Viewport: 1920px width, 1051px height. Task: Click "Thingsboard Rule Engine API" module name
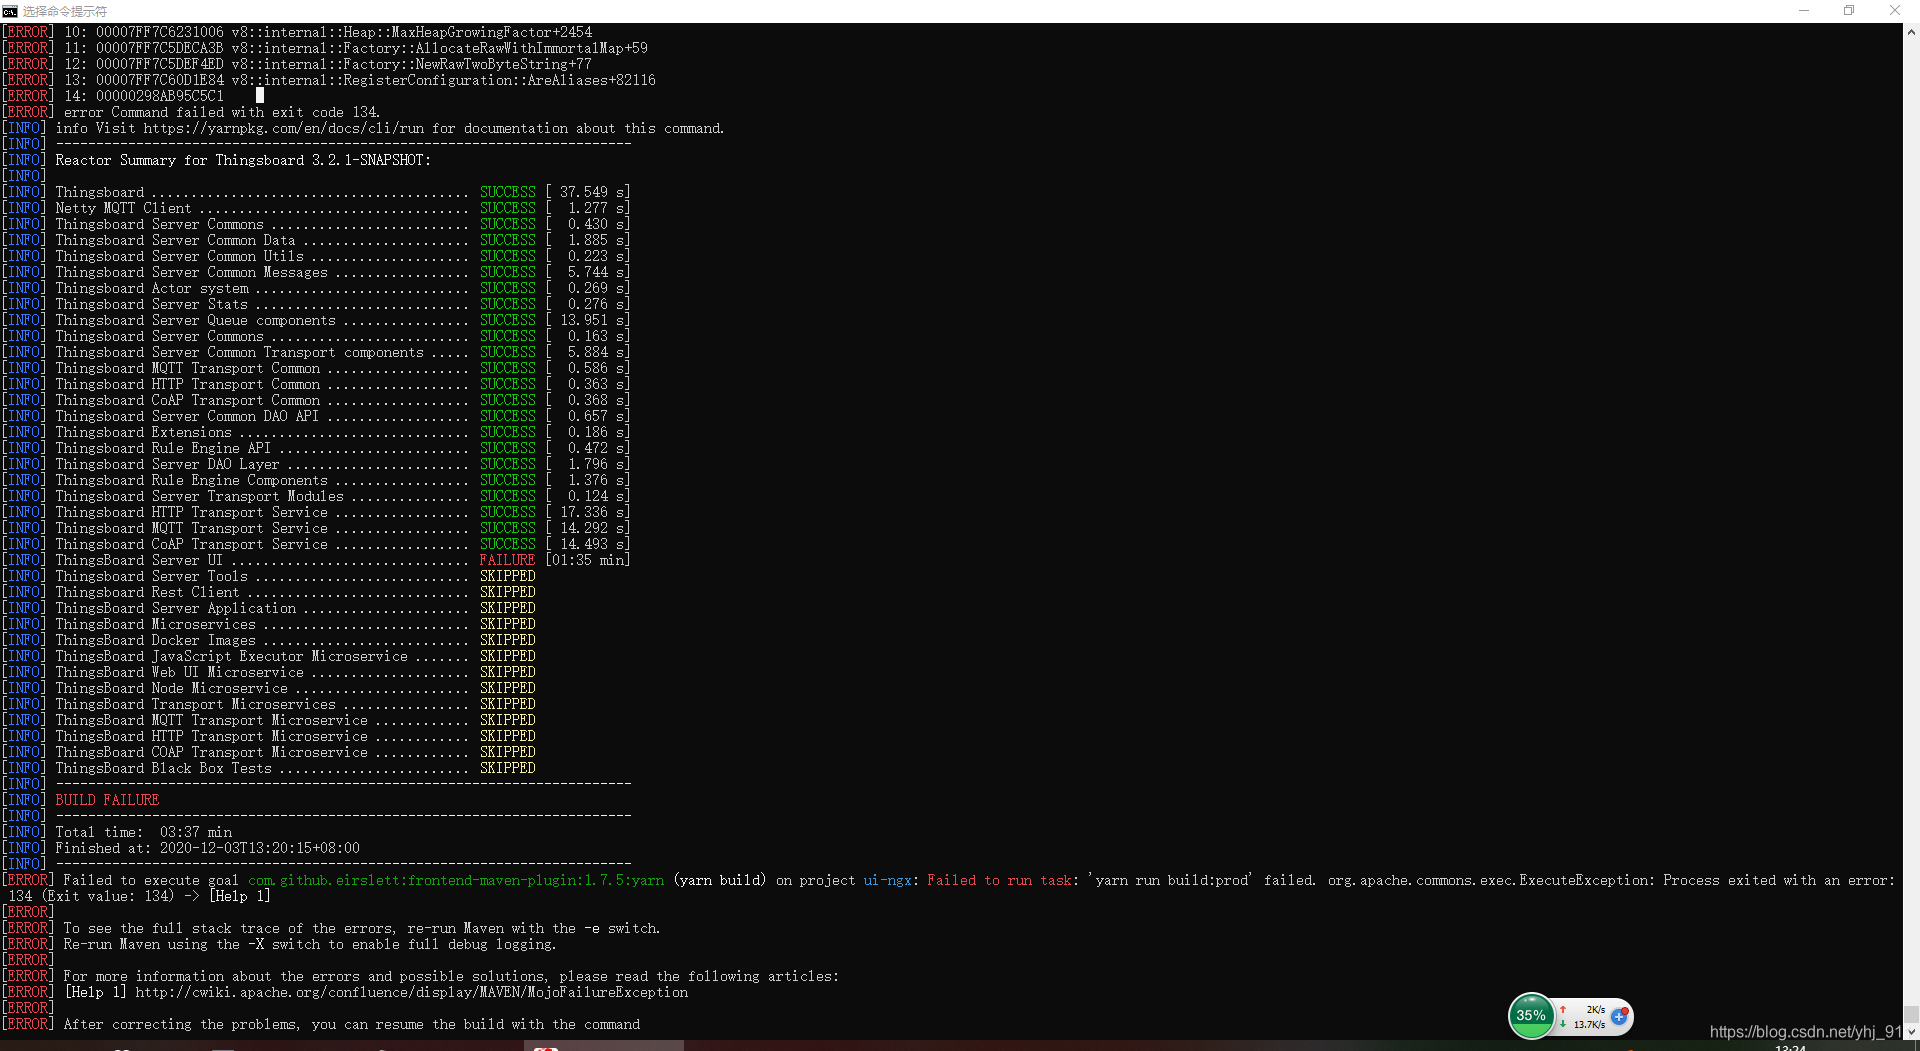pyautogui.click(x=163, y=448)
